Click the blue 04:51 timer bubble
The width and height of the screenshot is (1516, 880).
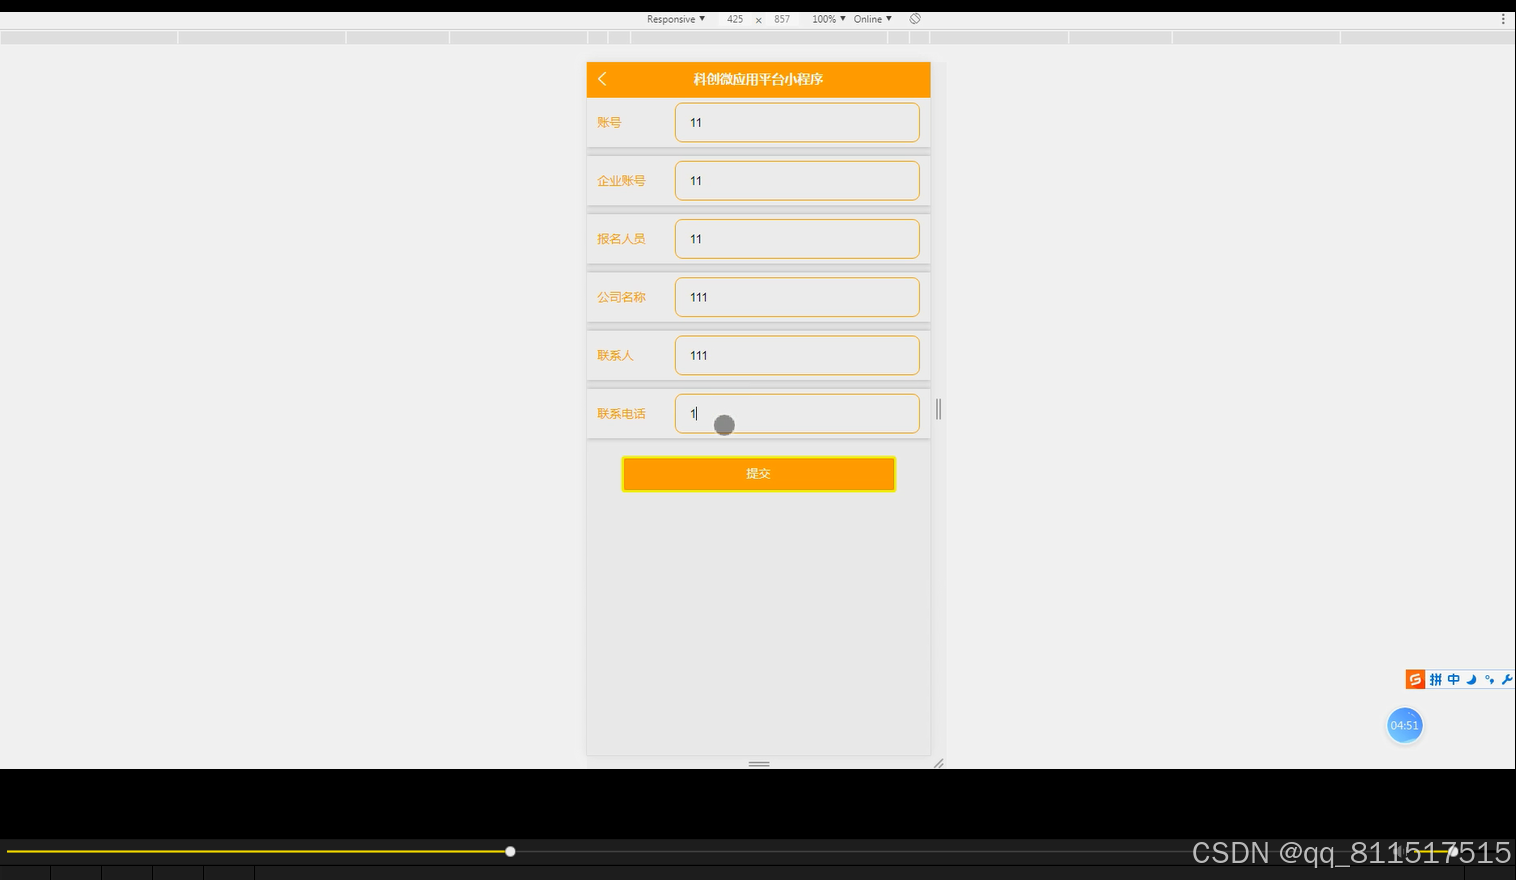[x=1404, y=726]
